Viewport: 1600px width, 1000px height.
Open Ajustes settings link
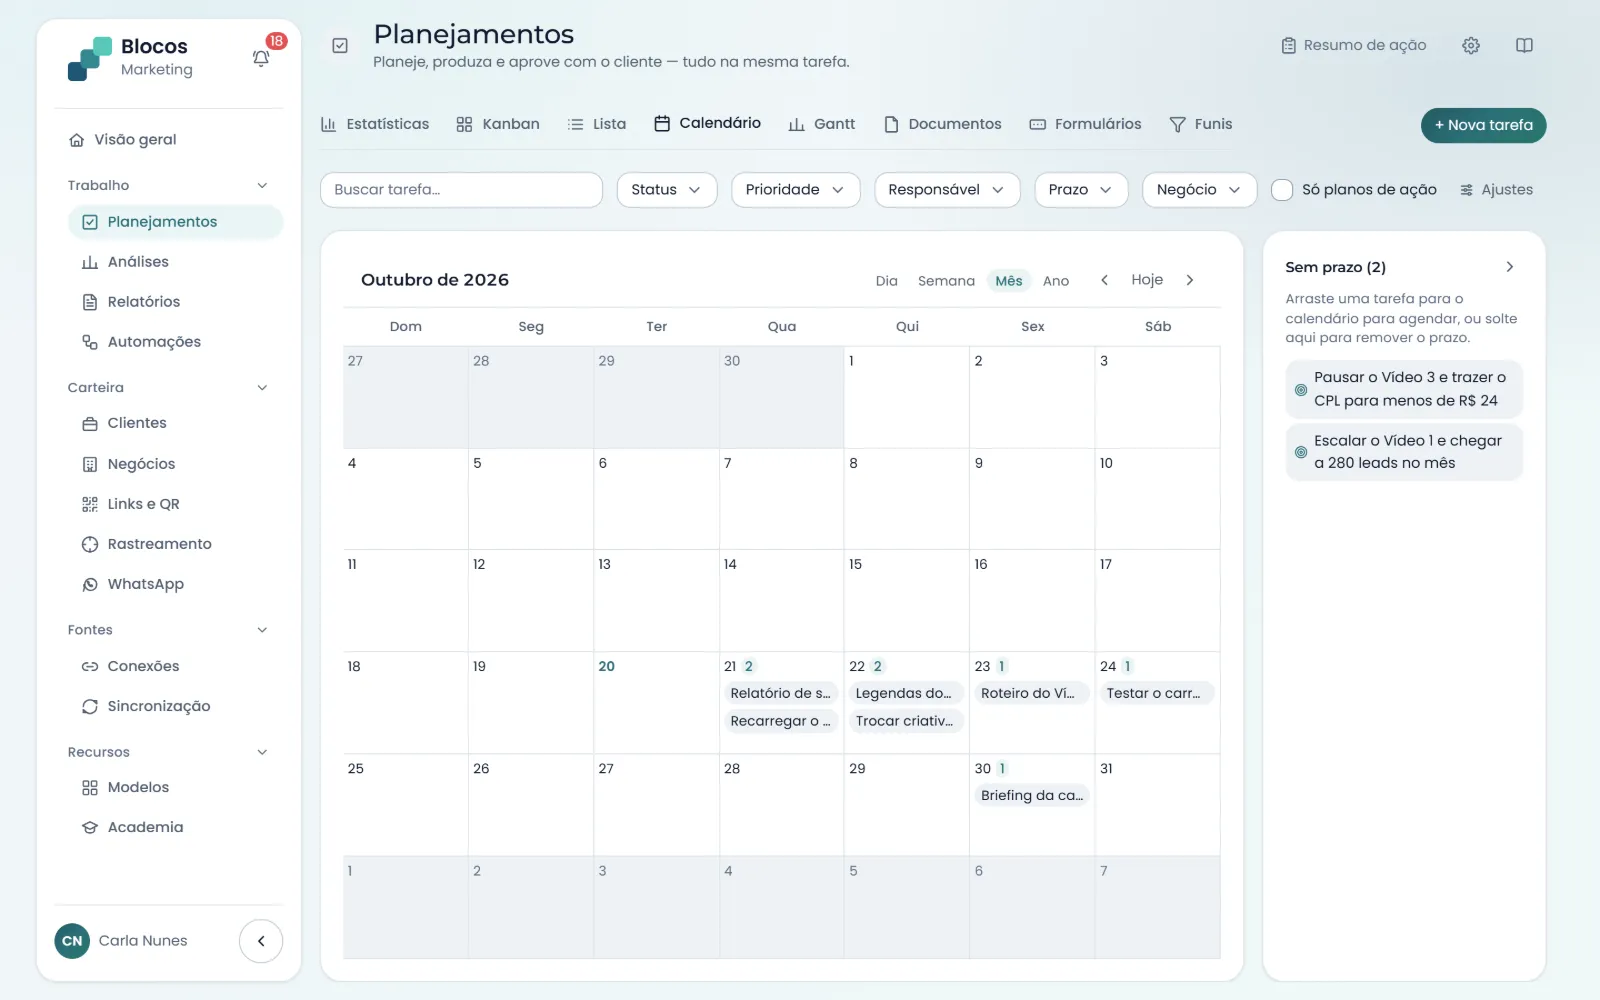point(1496,190)
